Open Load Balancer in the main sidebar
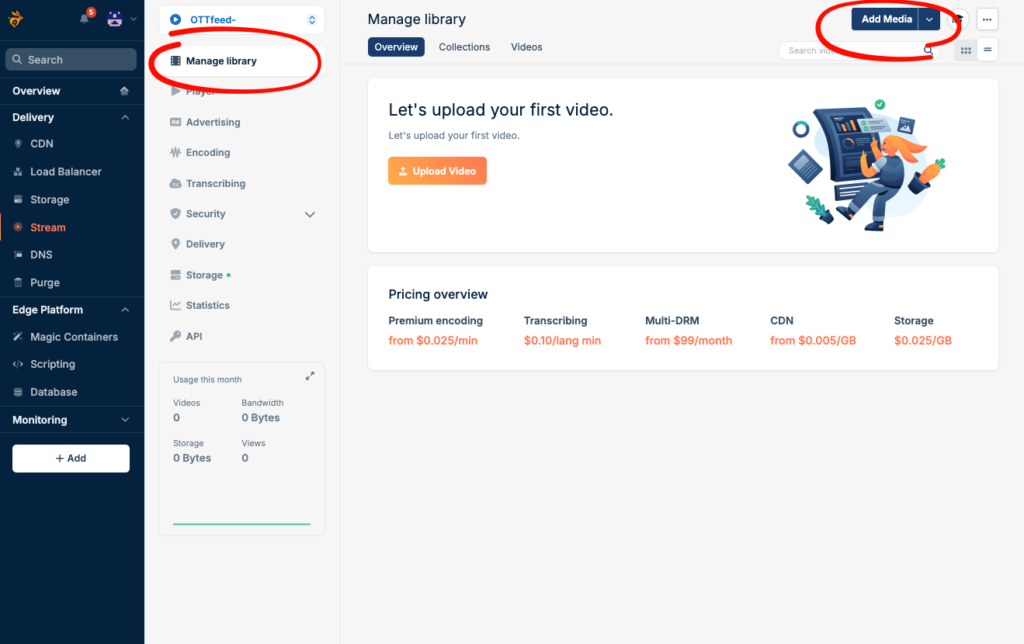The image size is (1024, 644). pyautogui.click(x=65, y=172)
